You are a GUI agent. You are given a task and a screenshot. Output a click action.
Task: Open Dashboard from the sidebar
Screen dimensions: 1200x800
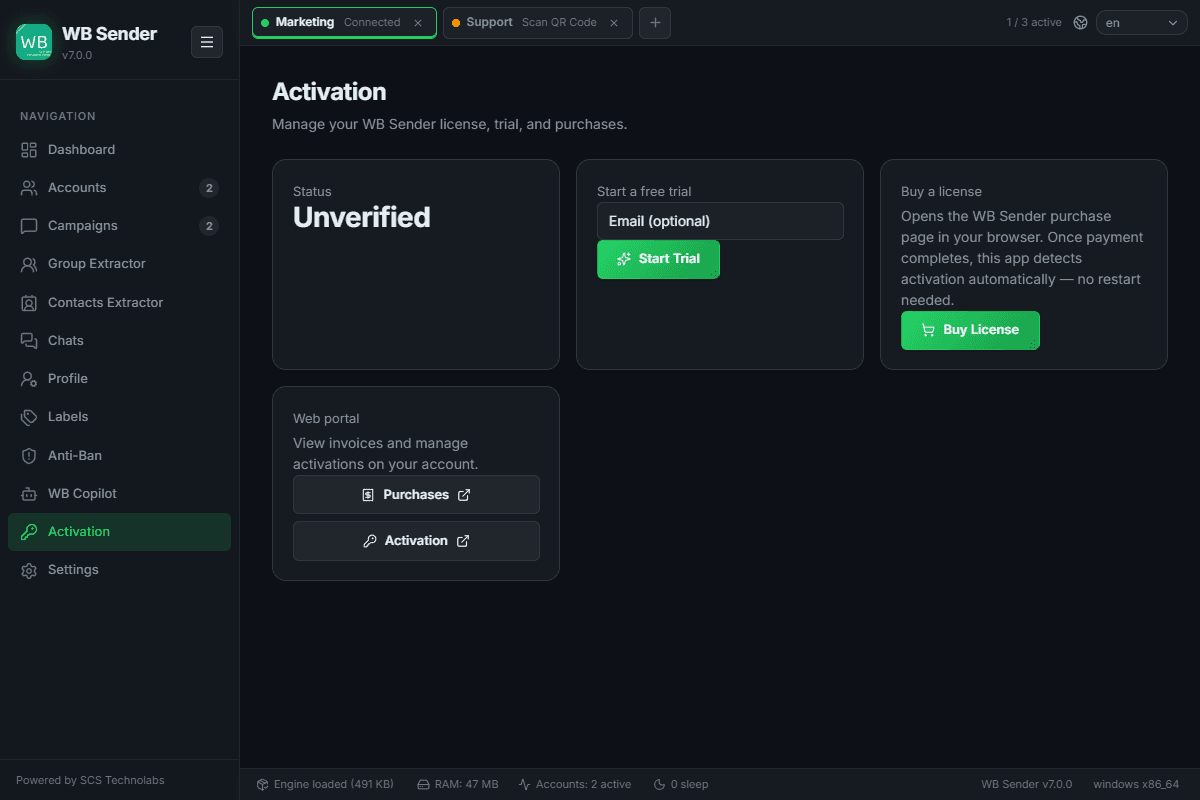119,150
